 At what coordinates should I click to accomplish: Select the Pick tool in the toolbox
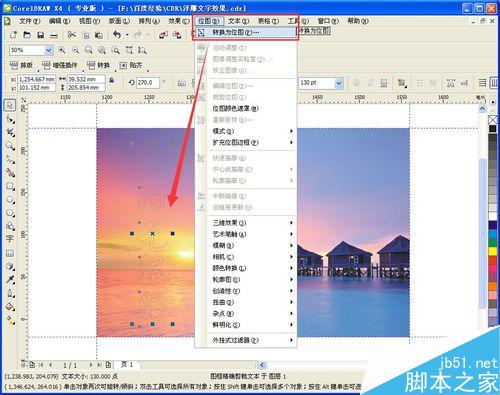pos(10,105)
